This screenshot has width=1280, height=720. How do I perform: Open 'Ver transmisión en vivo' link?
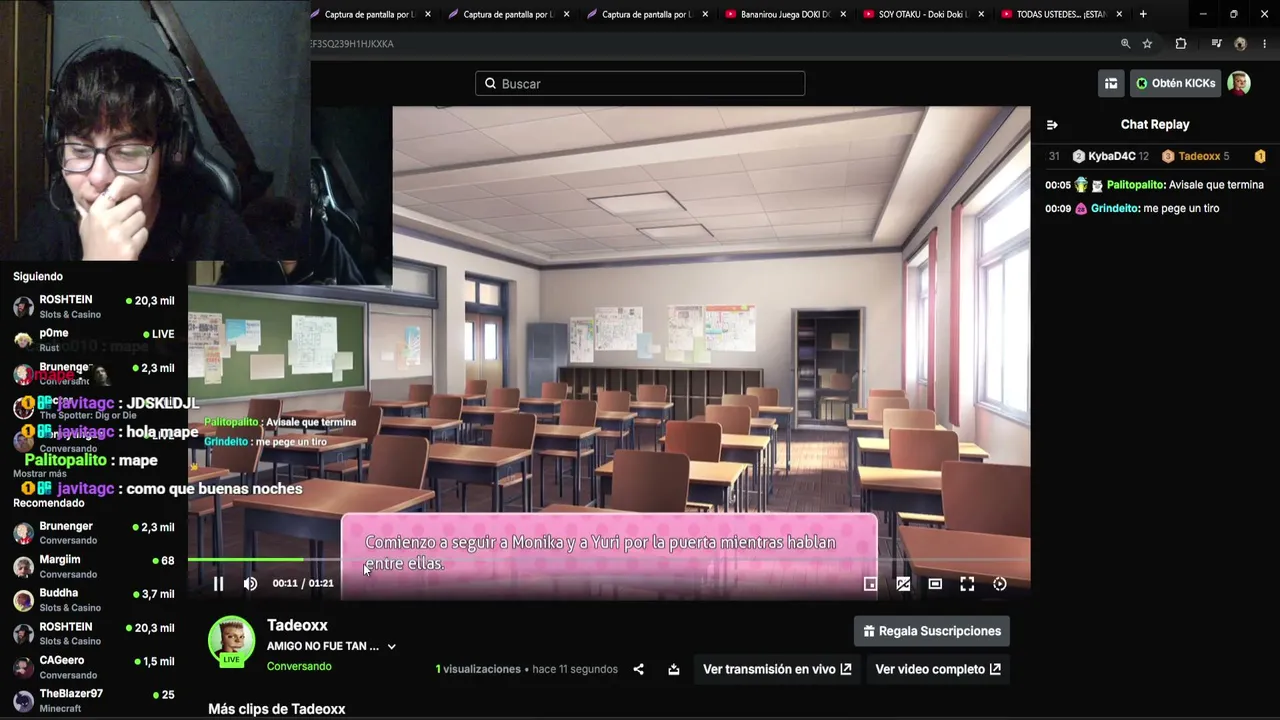point(777,669)
